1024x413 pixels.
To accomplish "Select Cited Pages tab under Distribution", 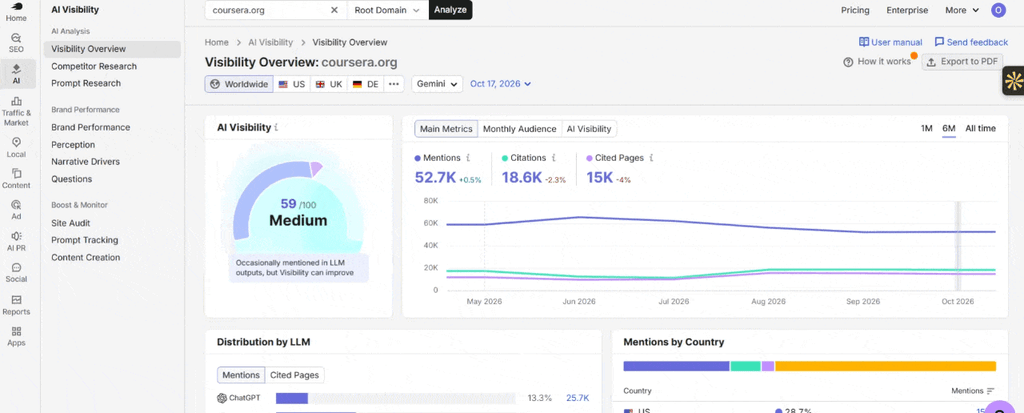I will [x=295, y=375].
